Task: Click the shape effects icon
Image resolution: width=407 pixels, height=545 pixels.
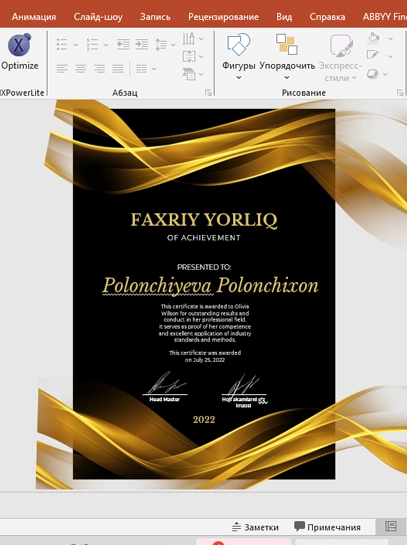Action: click(372, 74)
